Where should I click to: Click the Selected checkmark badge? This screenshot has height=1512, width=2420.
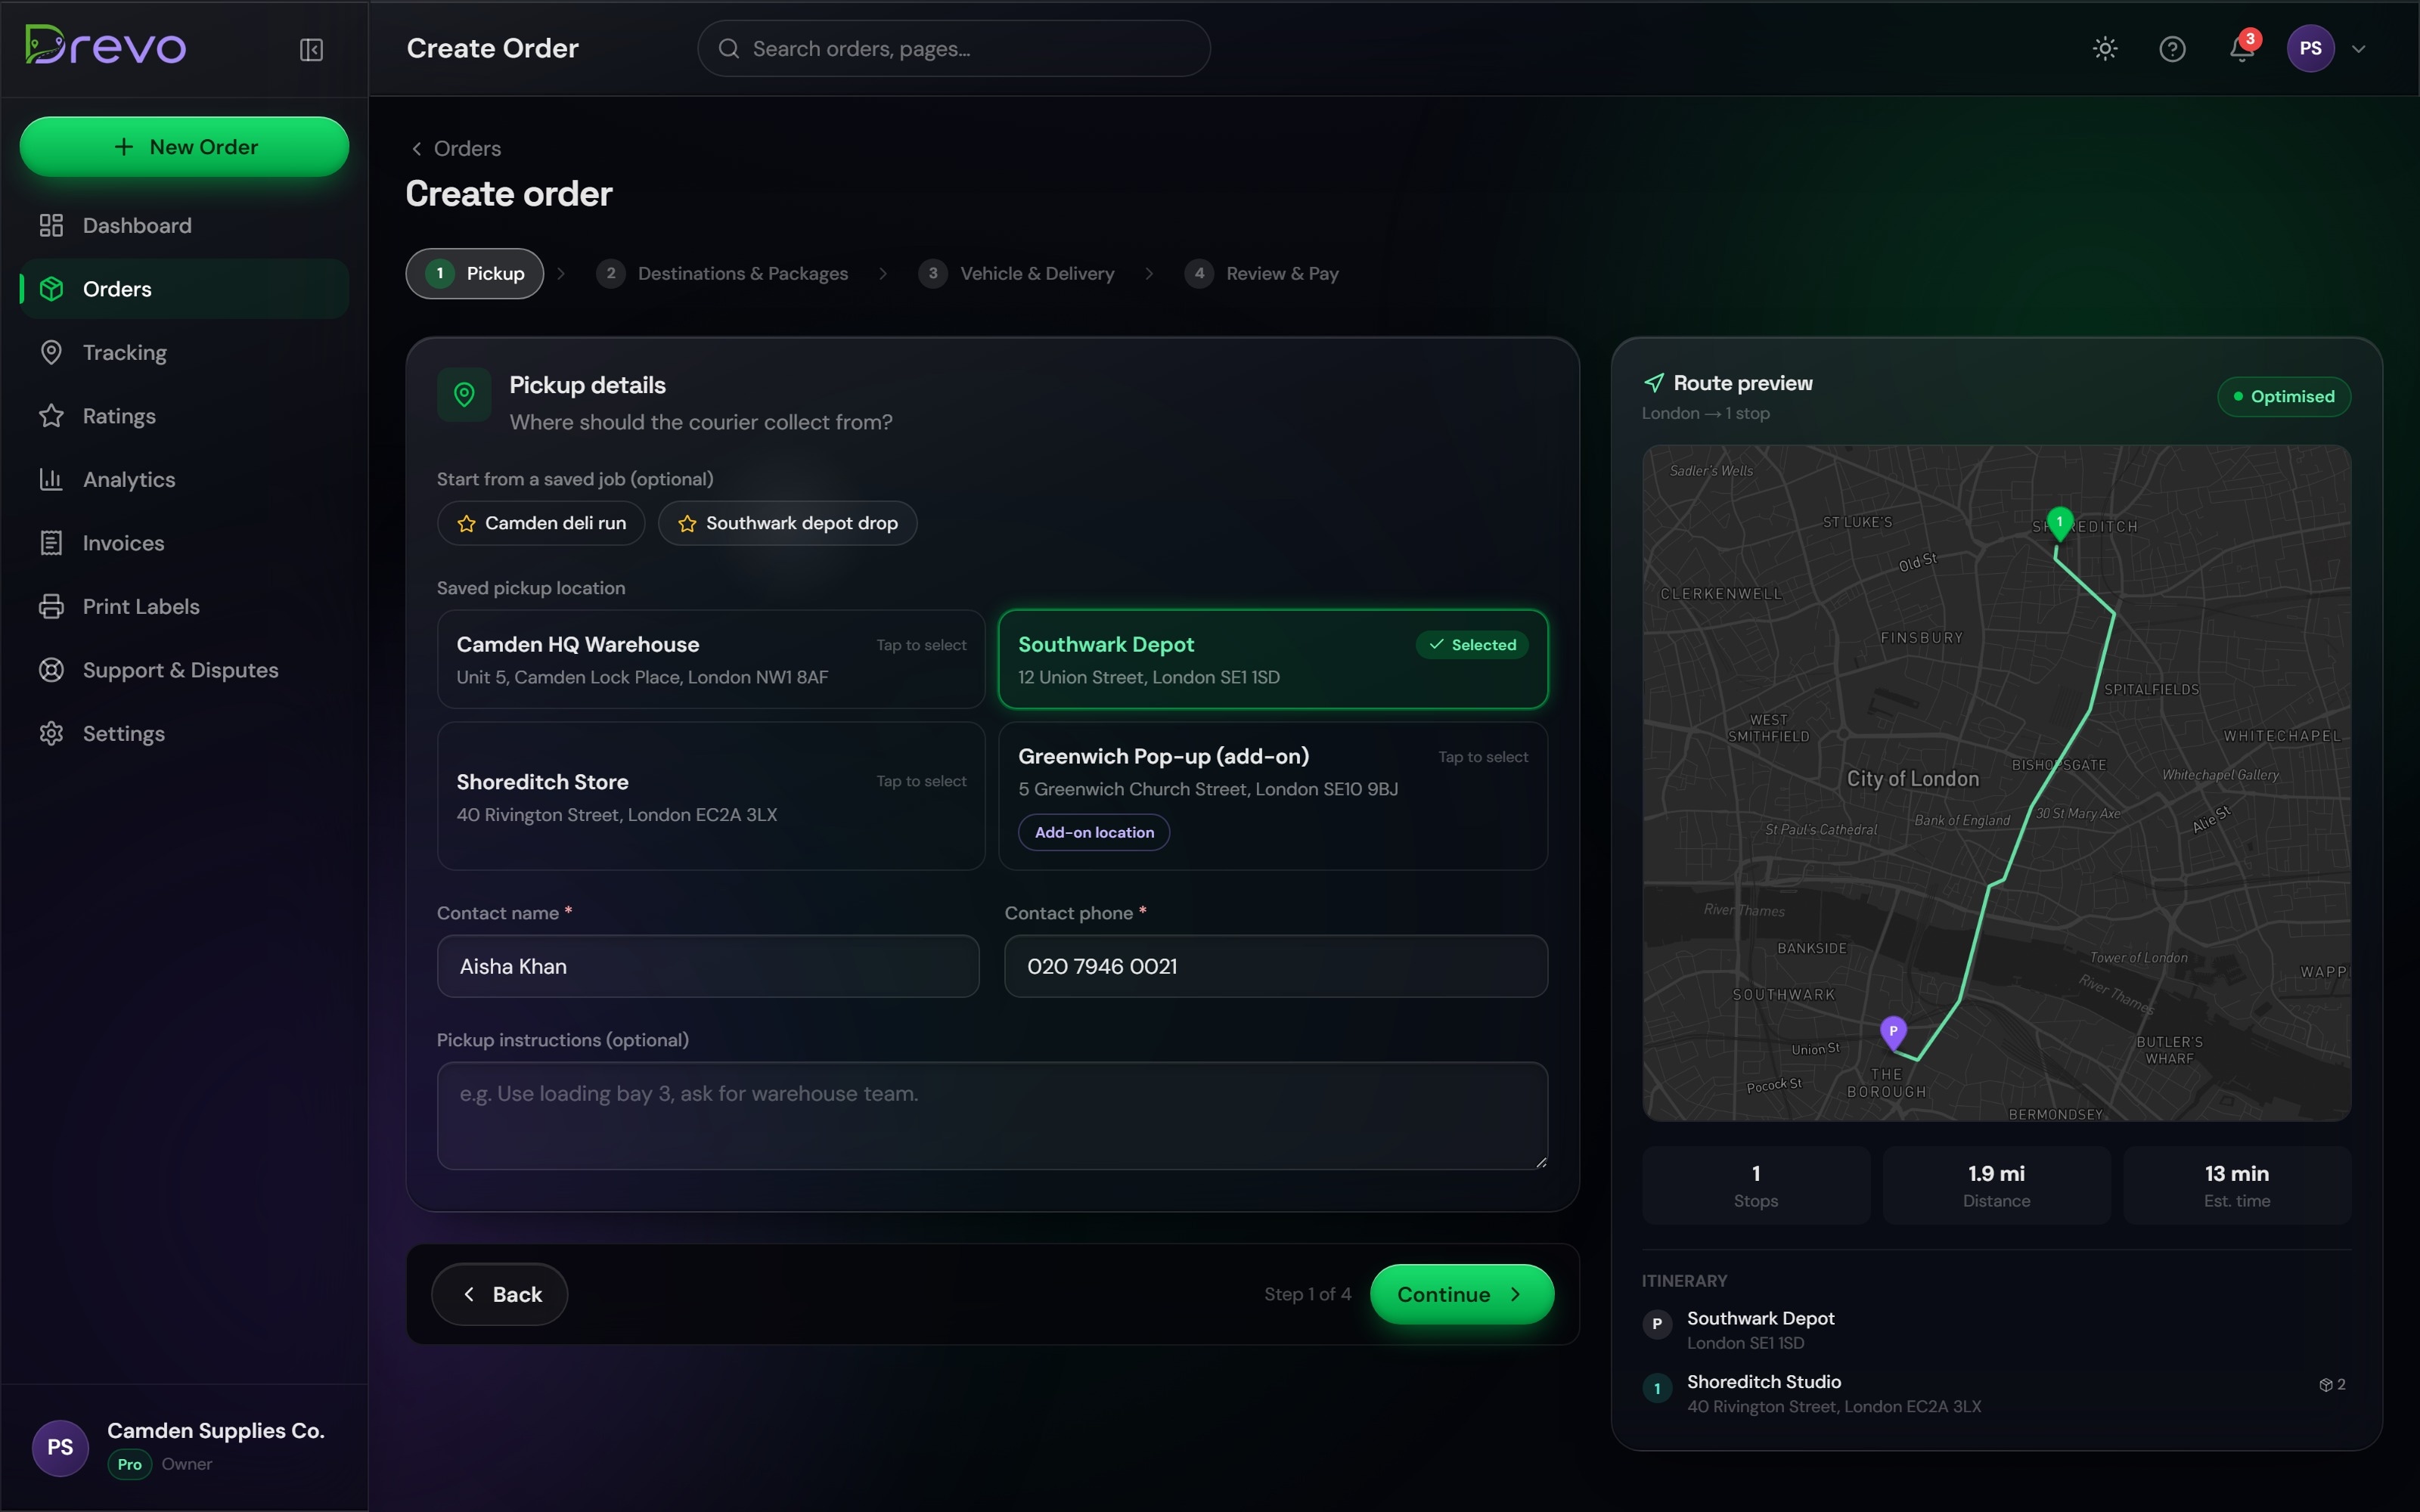(x=1472, y=645)
